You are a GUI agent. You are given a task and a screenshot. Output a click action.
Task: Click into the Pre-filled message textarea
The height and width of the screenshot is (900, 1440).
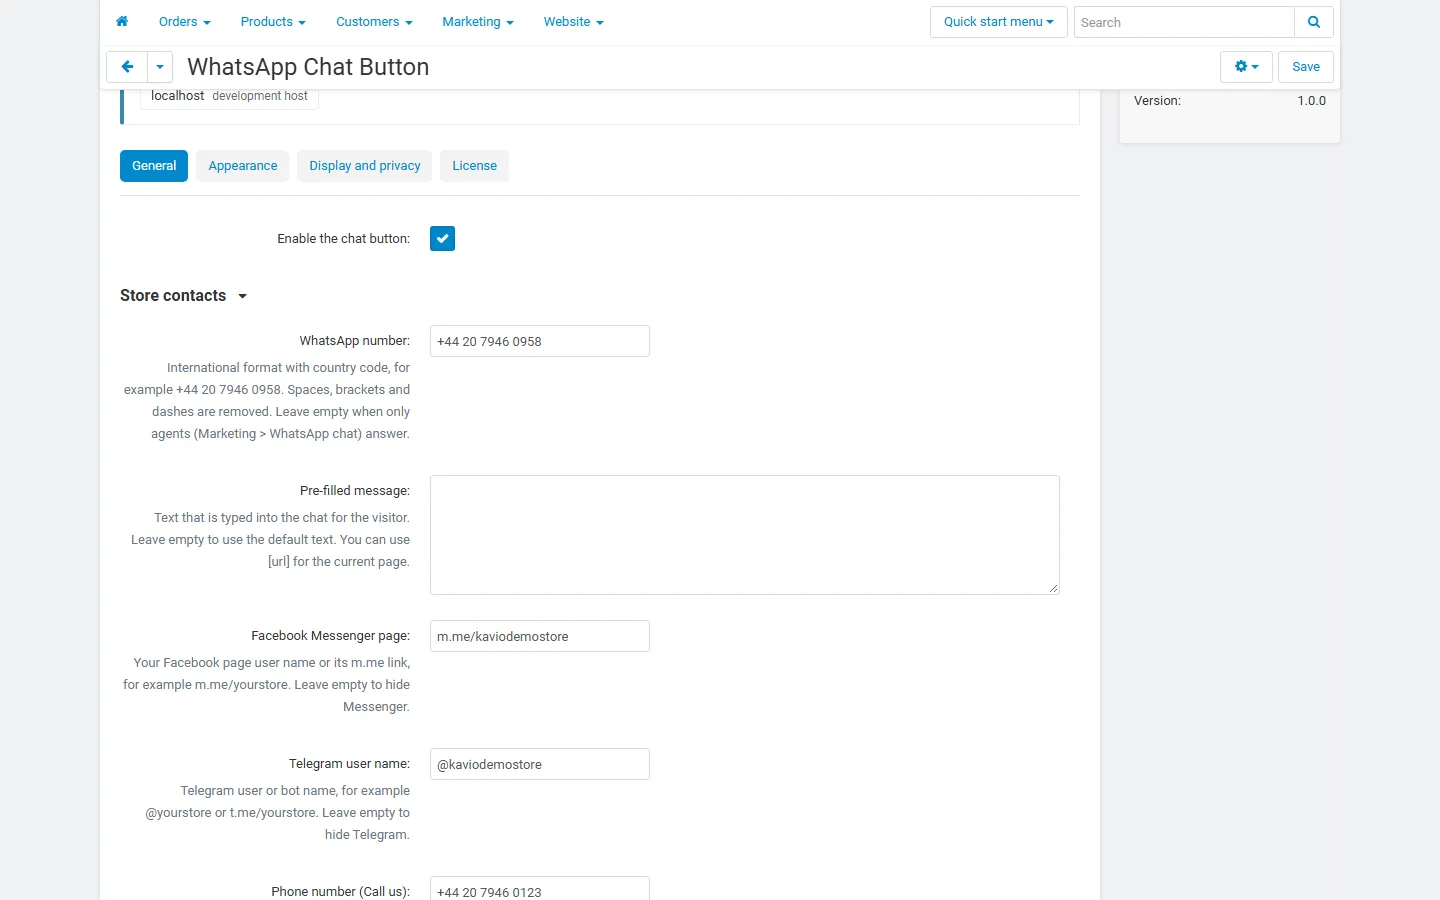click(x=745, y=535)
